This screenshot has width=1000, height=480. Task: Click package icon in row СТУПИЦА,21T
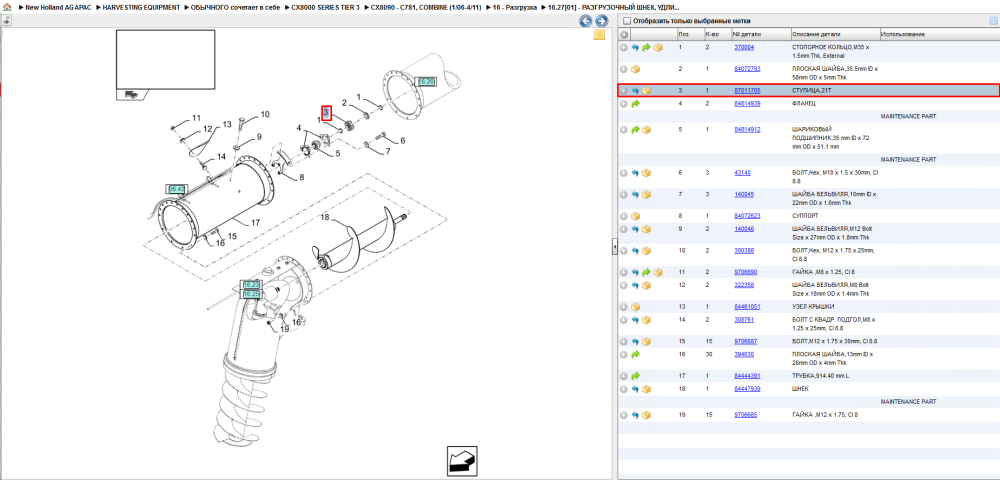tap(646, 91)
